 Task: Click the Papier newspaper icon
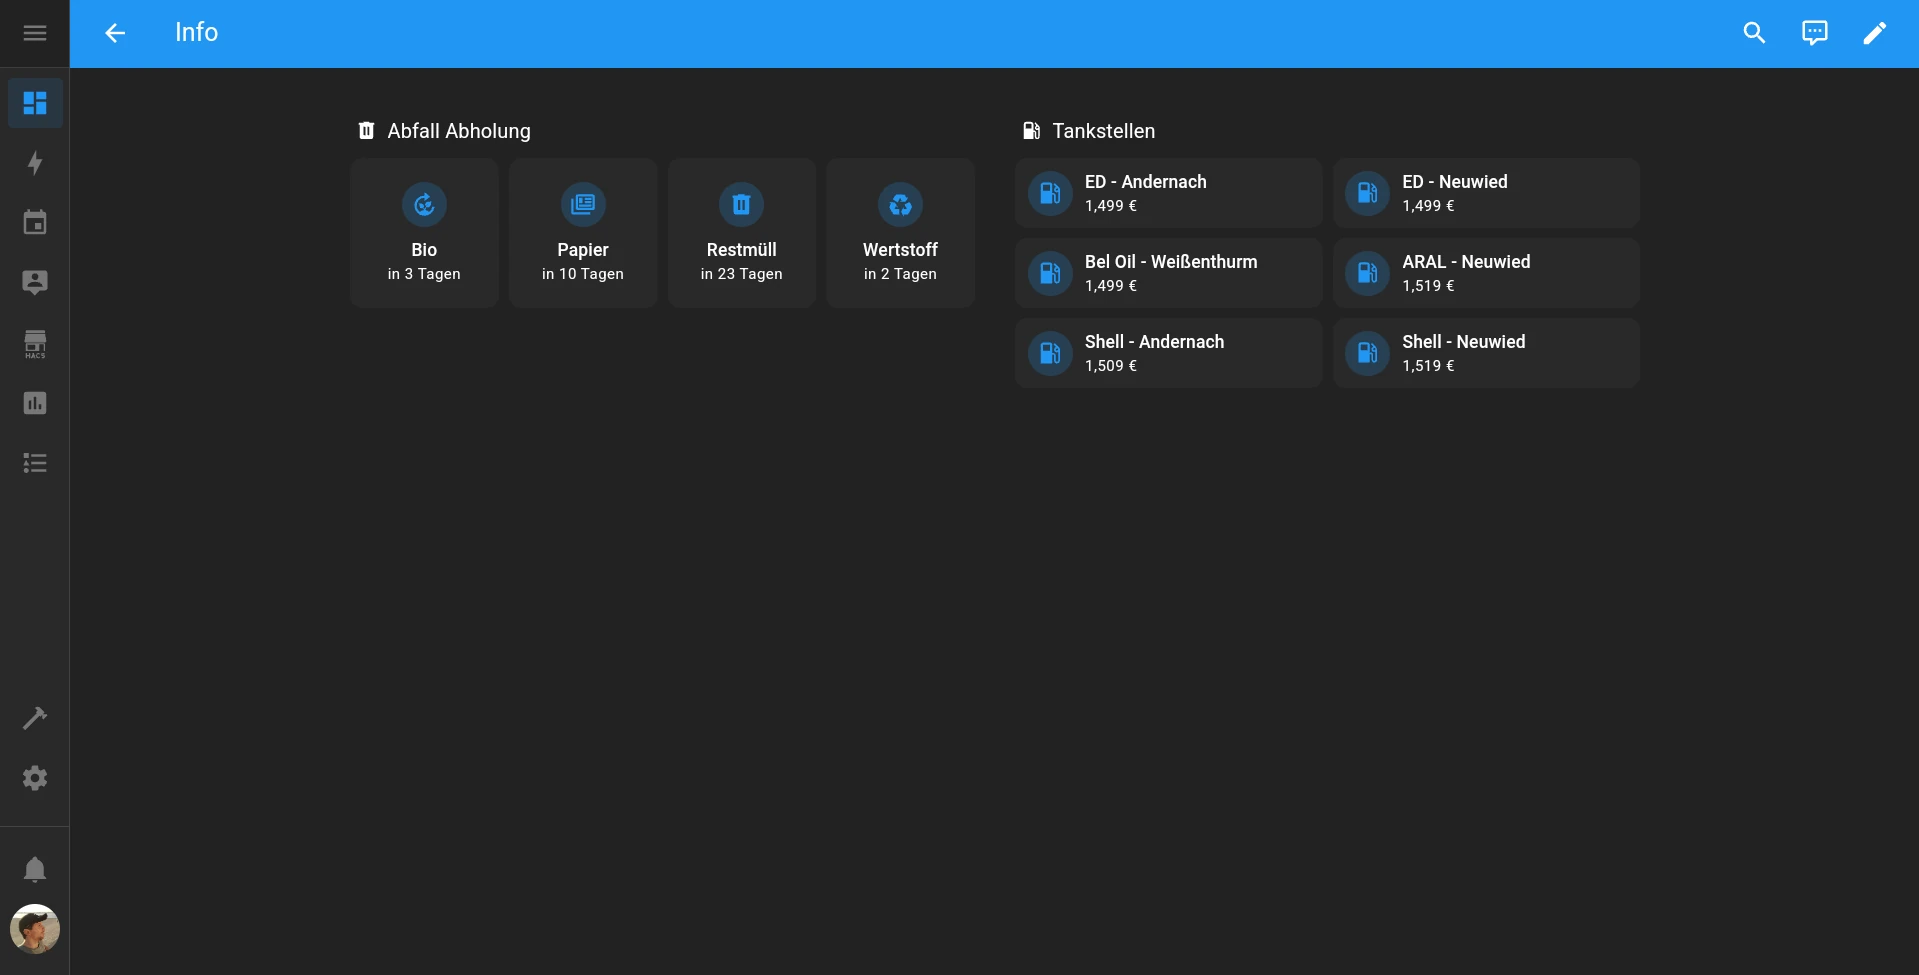(583, 205)
